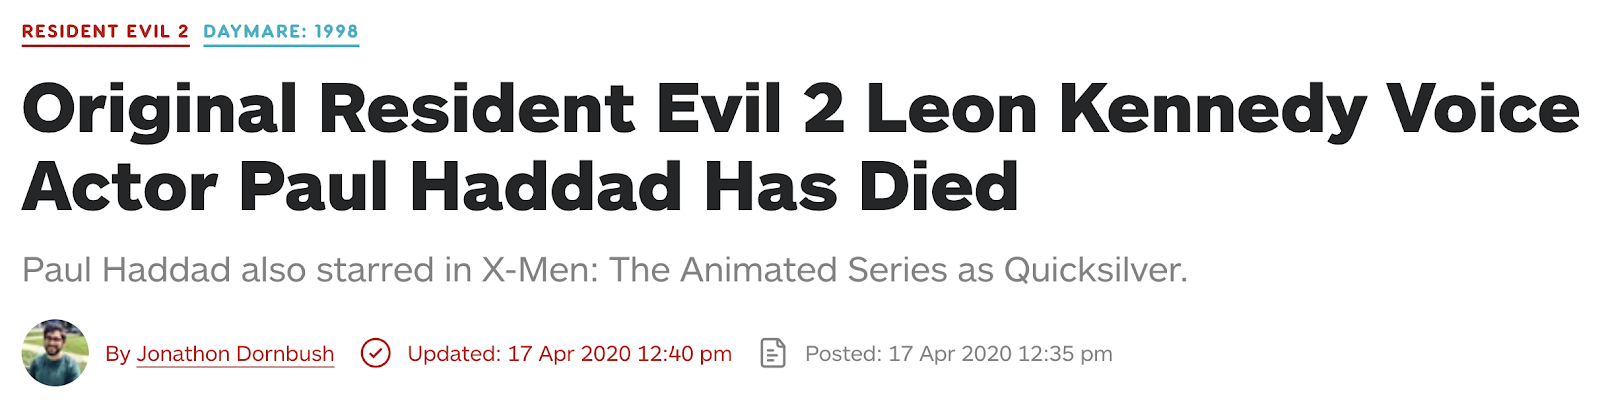Click the grey "Posted:" label
The width and height of the screenshot is (1600, 400).
[843, 354]
